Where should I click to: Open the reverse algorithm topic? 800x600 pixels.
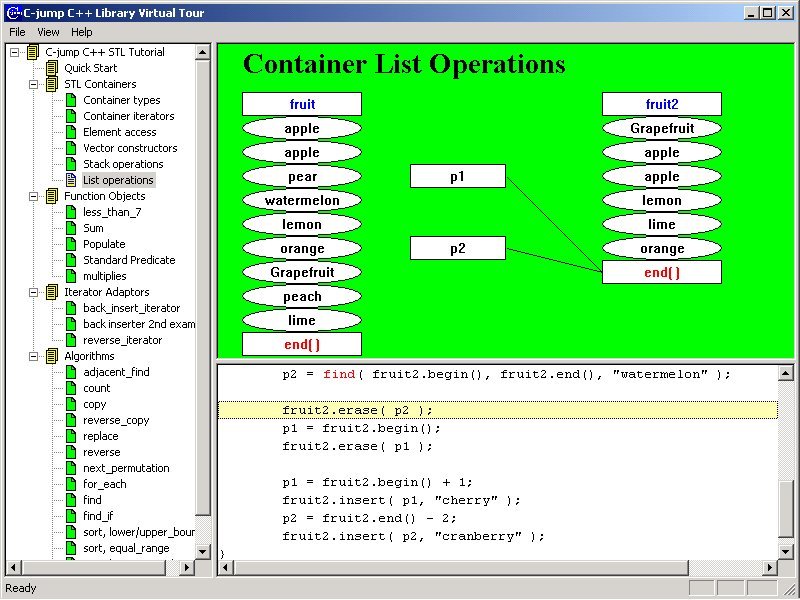[x=102, y=452]
